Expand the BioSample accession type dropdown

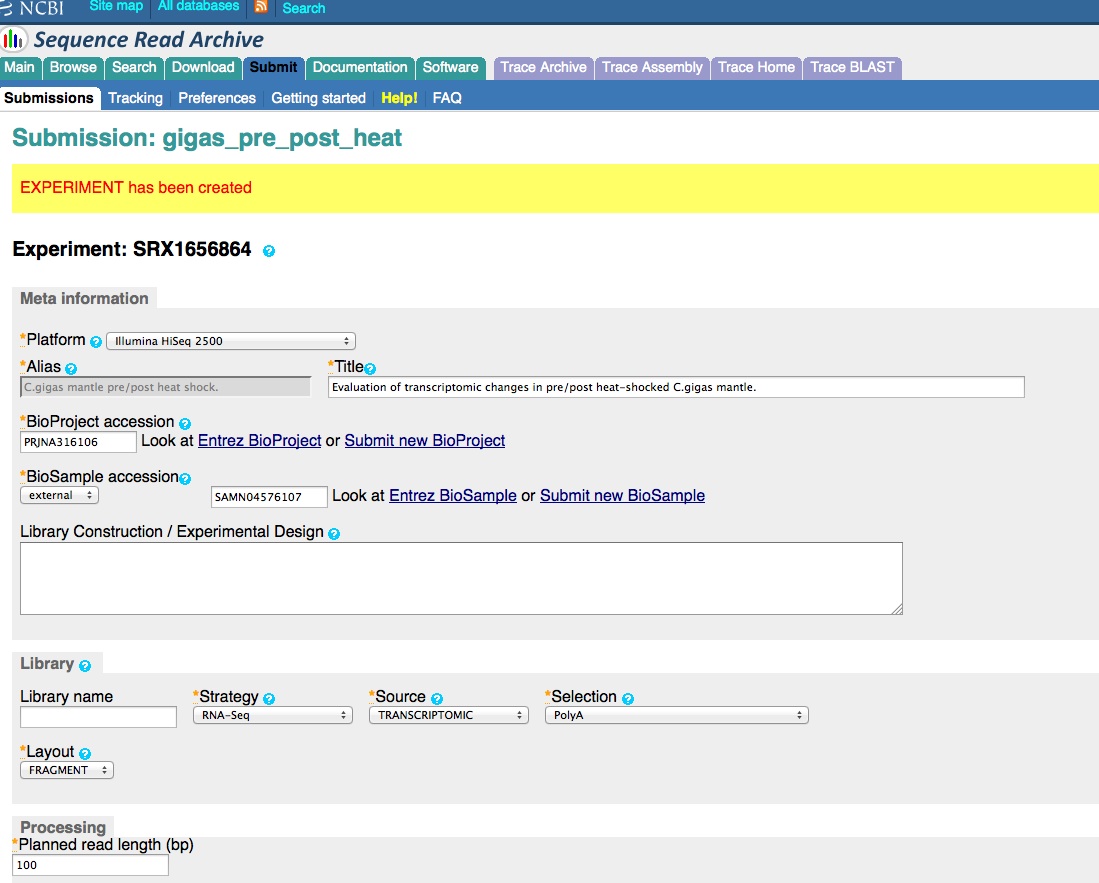[x=59, y=495]
